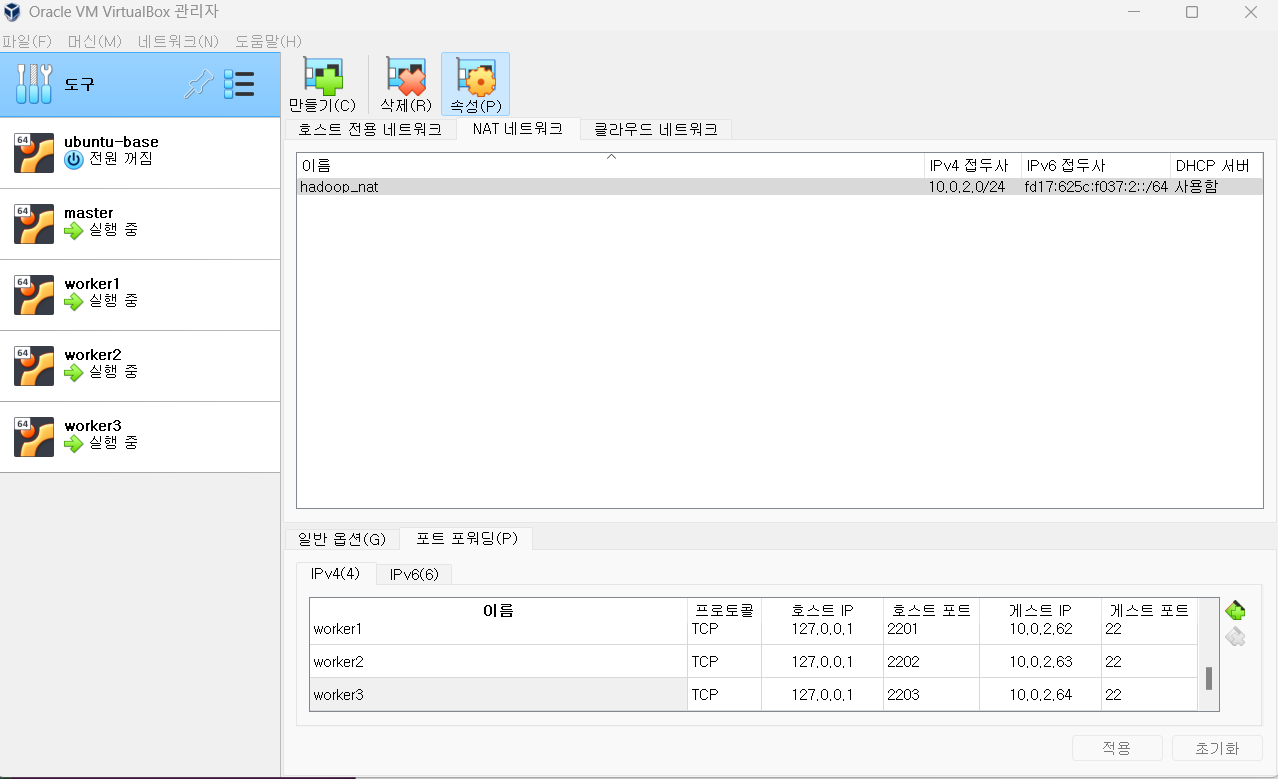1278x779 pixels.
Task: Click TCP protocol cell of worker2 rule
Action: click(x=724, y=661)
